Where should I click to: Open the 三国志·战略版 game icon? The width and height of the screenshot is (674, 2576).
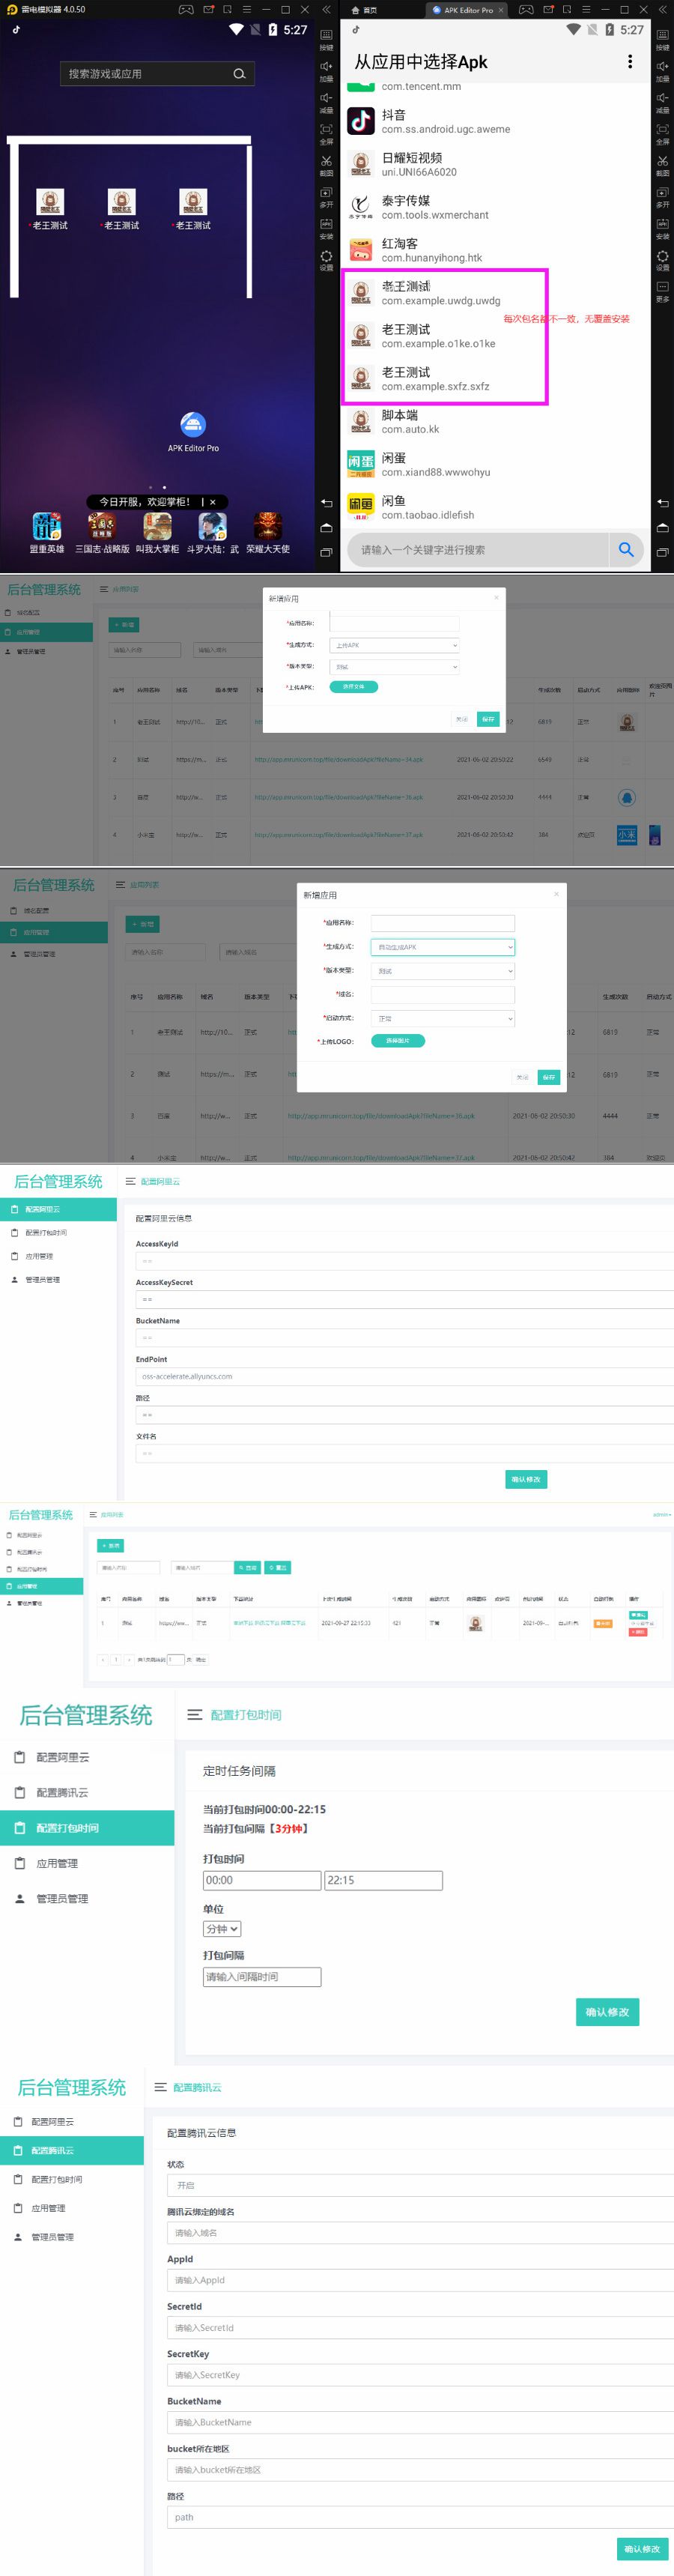tap(102, 526)
